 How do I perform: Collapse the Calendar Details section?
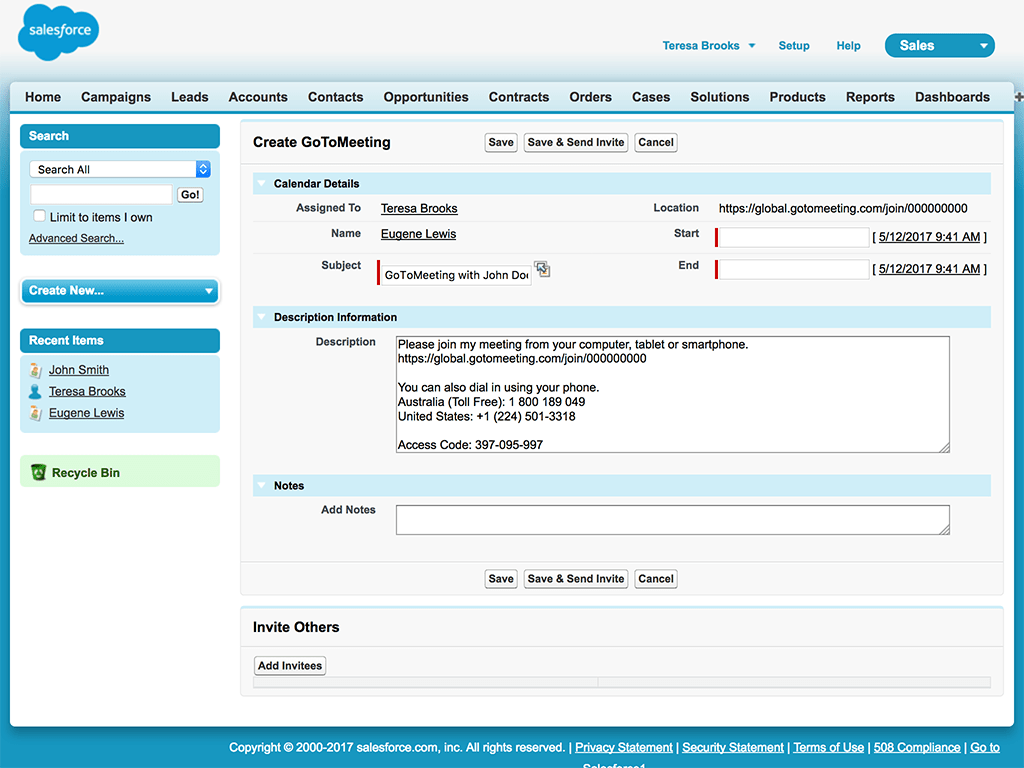[x=261, y=184]
